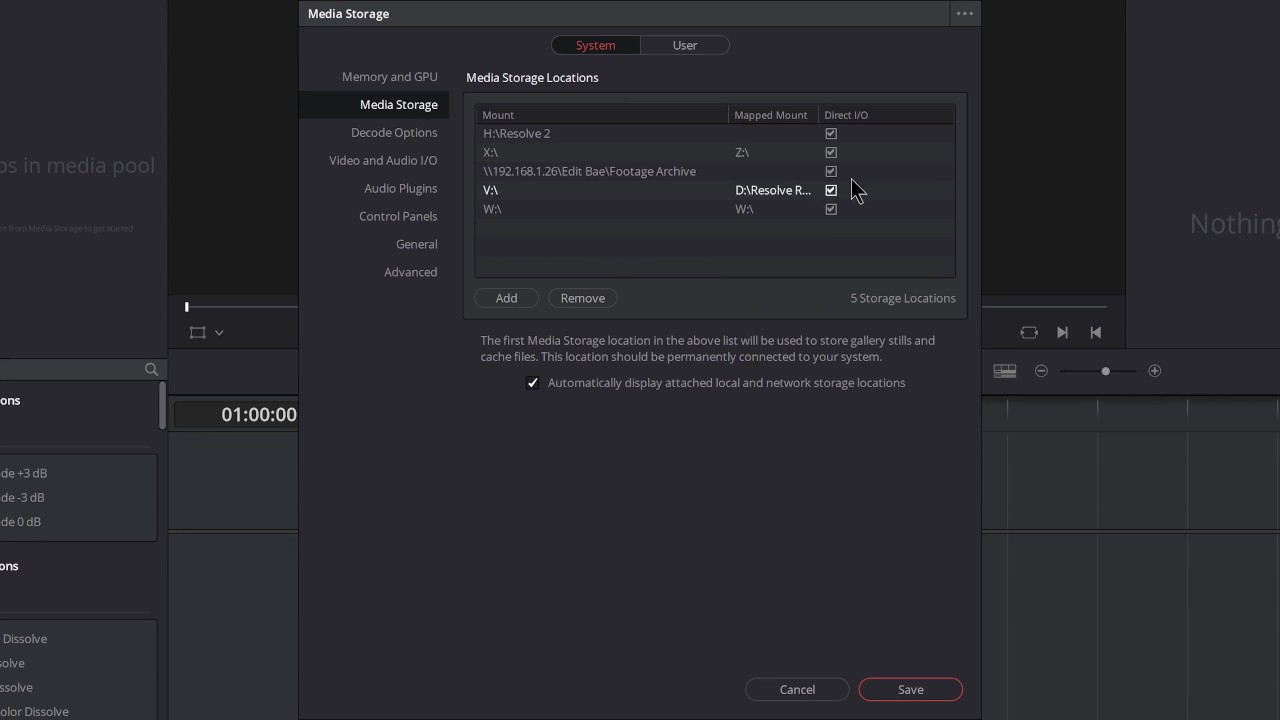Switch to the System tab
The image size is (1280, 720).
[x=596, y=45]
